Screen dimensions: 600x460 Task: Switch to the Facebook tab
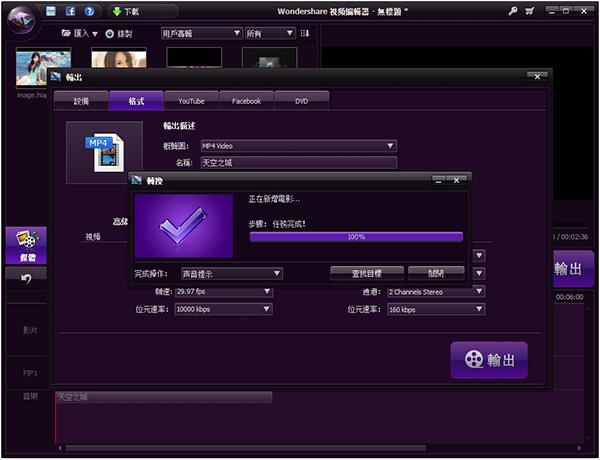(246, 101)
